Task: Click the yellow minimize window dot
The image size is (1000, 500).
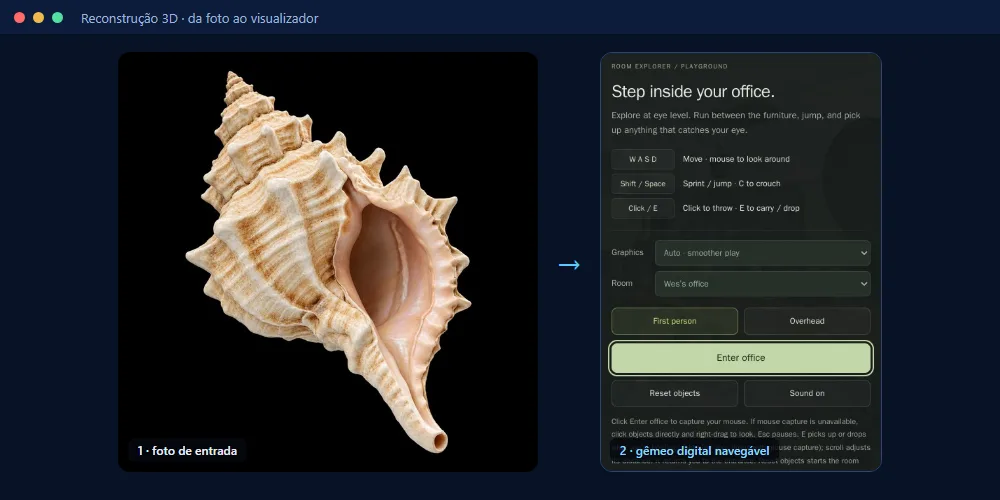Action: [38, 17]
